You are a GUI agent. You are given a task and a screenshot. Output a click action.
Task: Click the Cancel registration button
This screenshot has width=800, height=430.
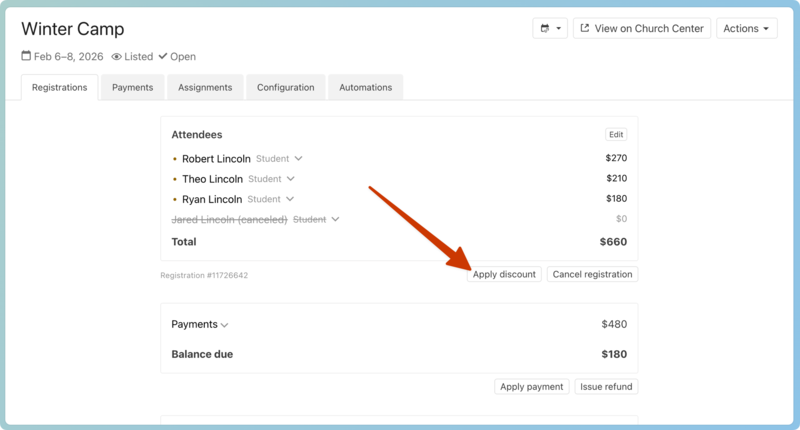pyautogui.click(x=592, y=274)
